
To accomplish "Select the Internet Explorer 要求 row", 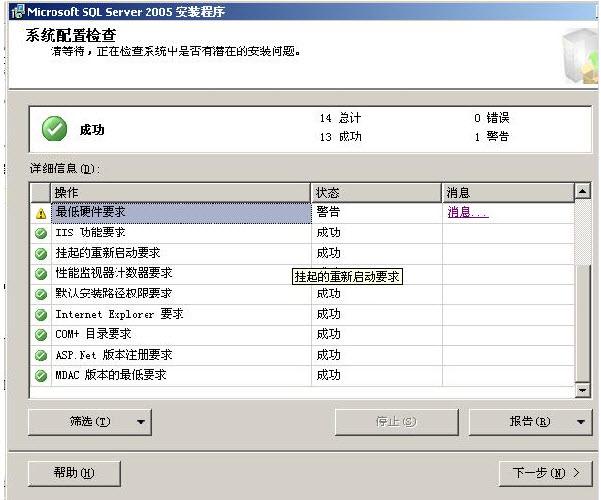I will tap(302, 315).
